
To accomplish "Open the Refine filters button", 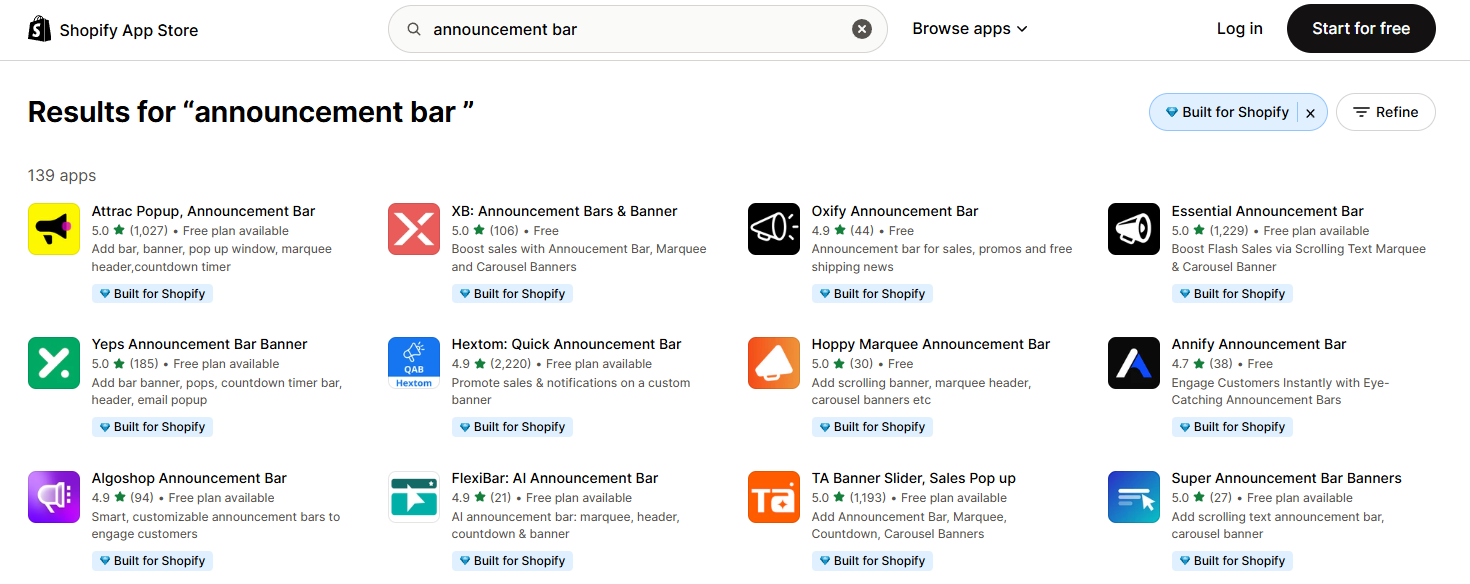I will 1385,112.
